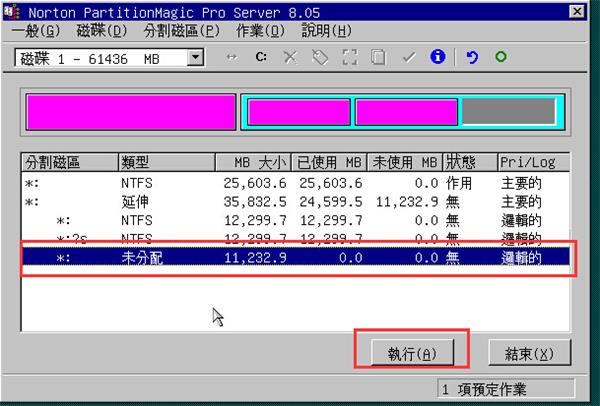The image size is (600, 406).
Task: Click the blue Undo arrow icon
Action: coord(472,57)
